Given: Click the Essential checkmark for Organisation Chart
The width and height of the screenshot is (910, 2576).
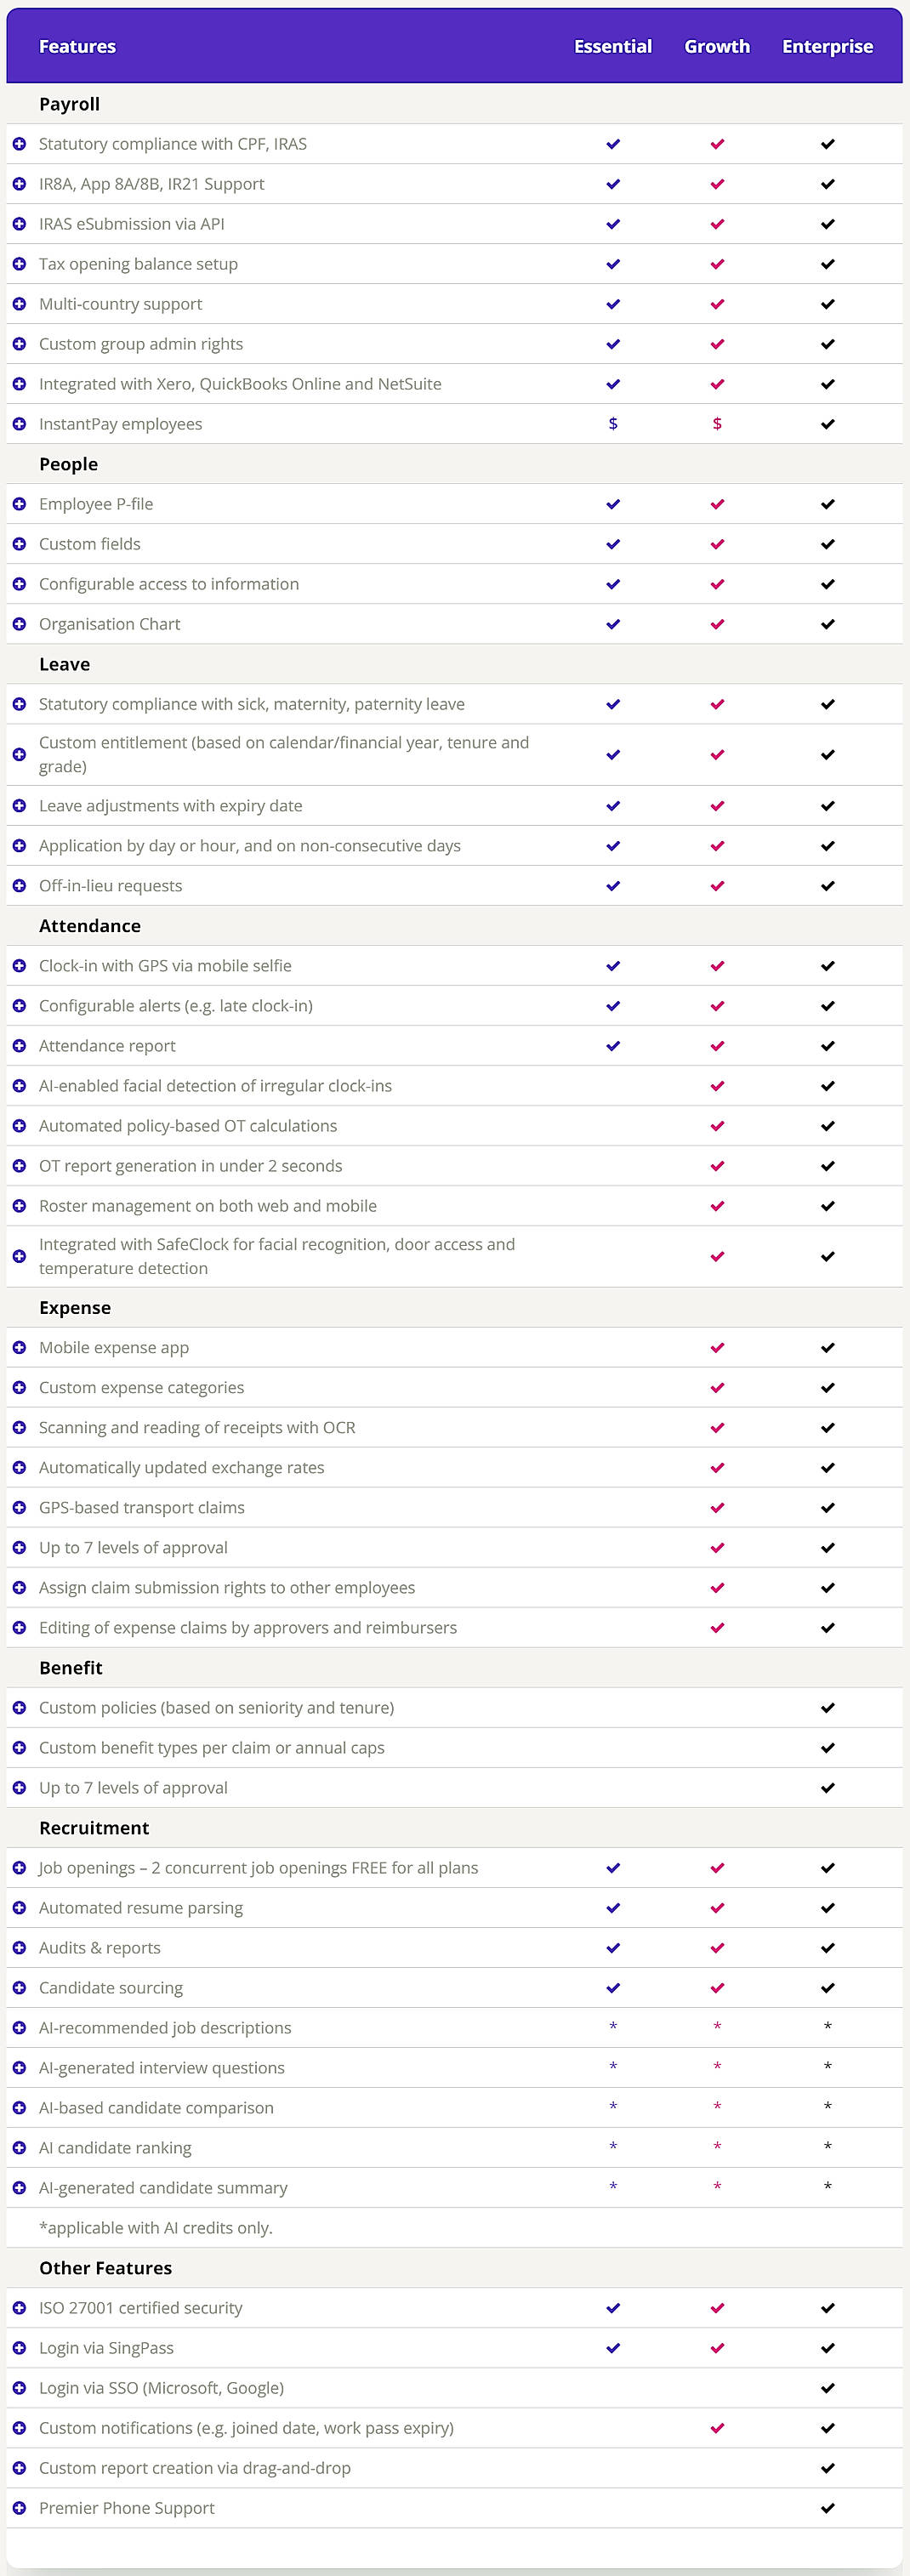Looking at the screenshot, I should (612, 623).
